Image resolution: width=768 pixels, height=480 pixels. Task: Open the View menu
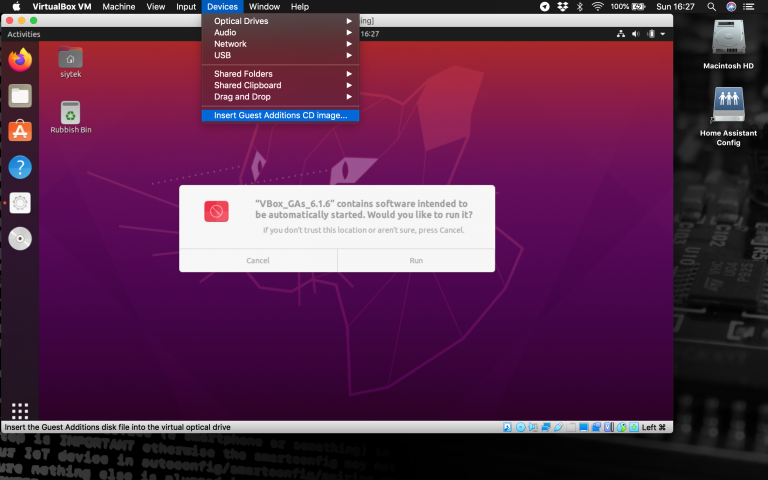pyautogui.click(x=156, y=6)
